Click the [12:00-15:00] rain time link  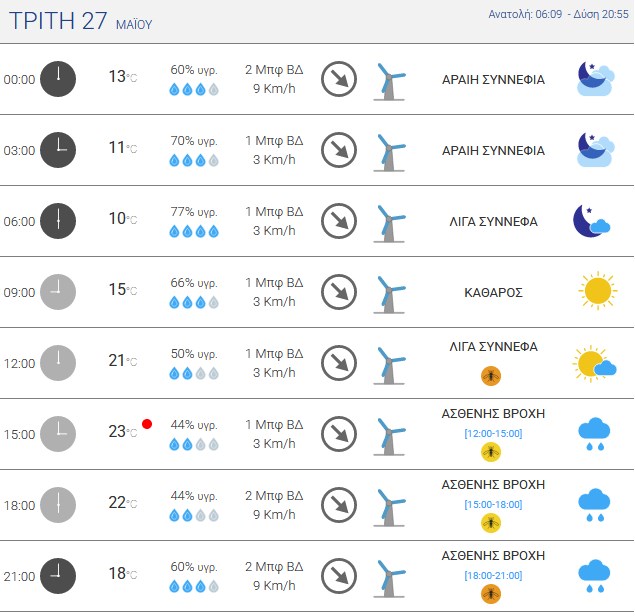(x=493, y=433)
